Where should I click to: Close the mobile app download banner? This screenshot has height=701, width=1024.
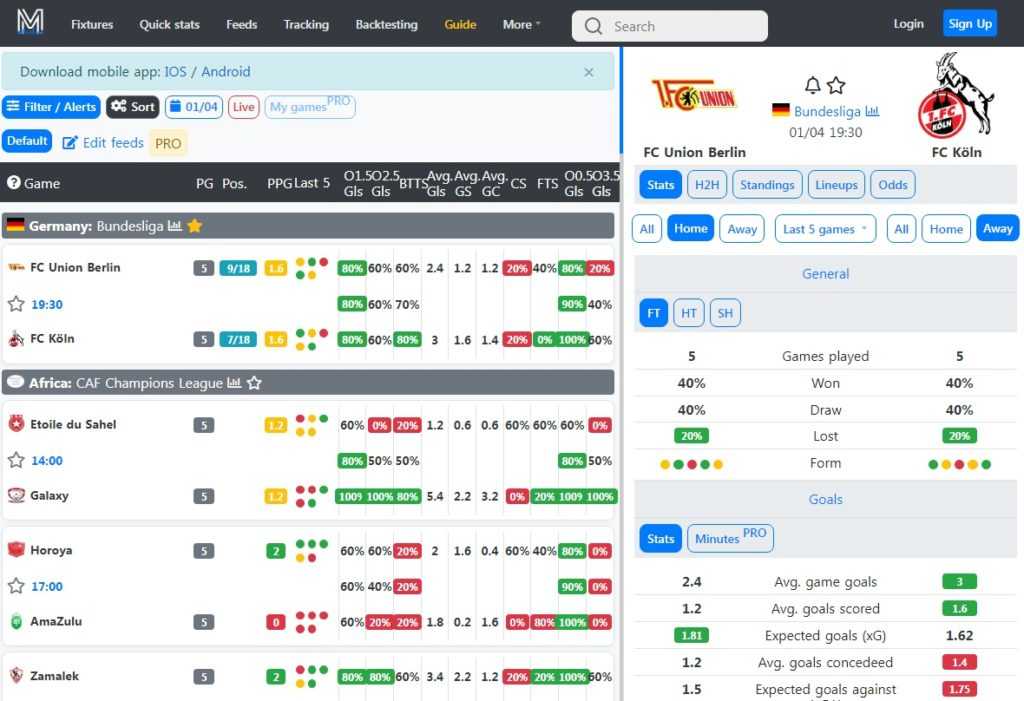589,72
